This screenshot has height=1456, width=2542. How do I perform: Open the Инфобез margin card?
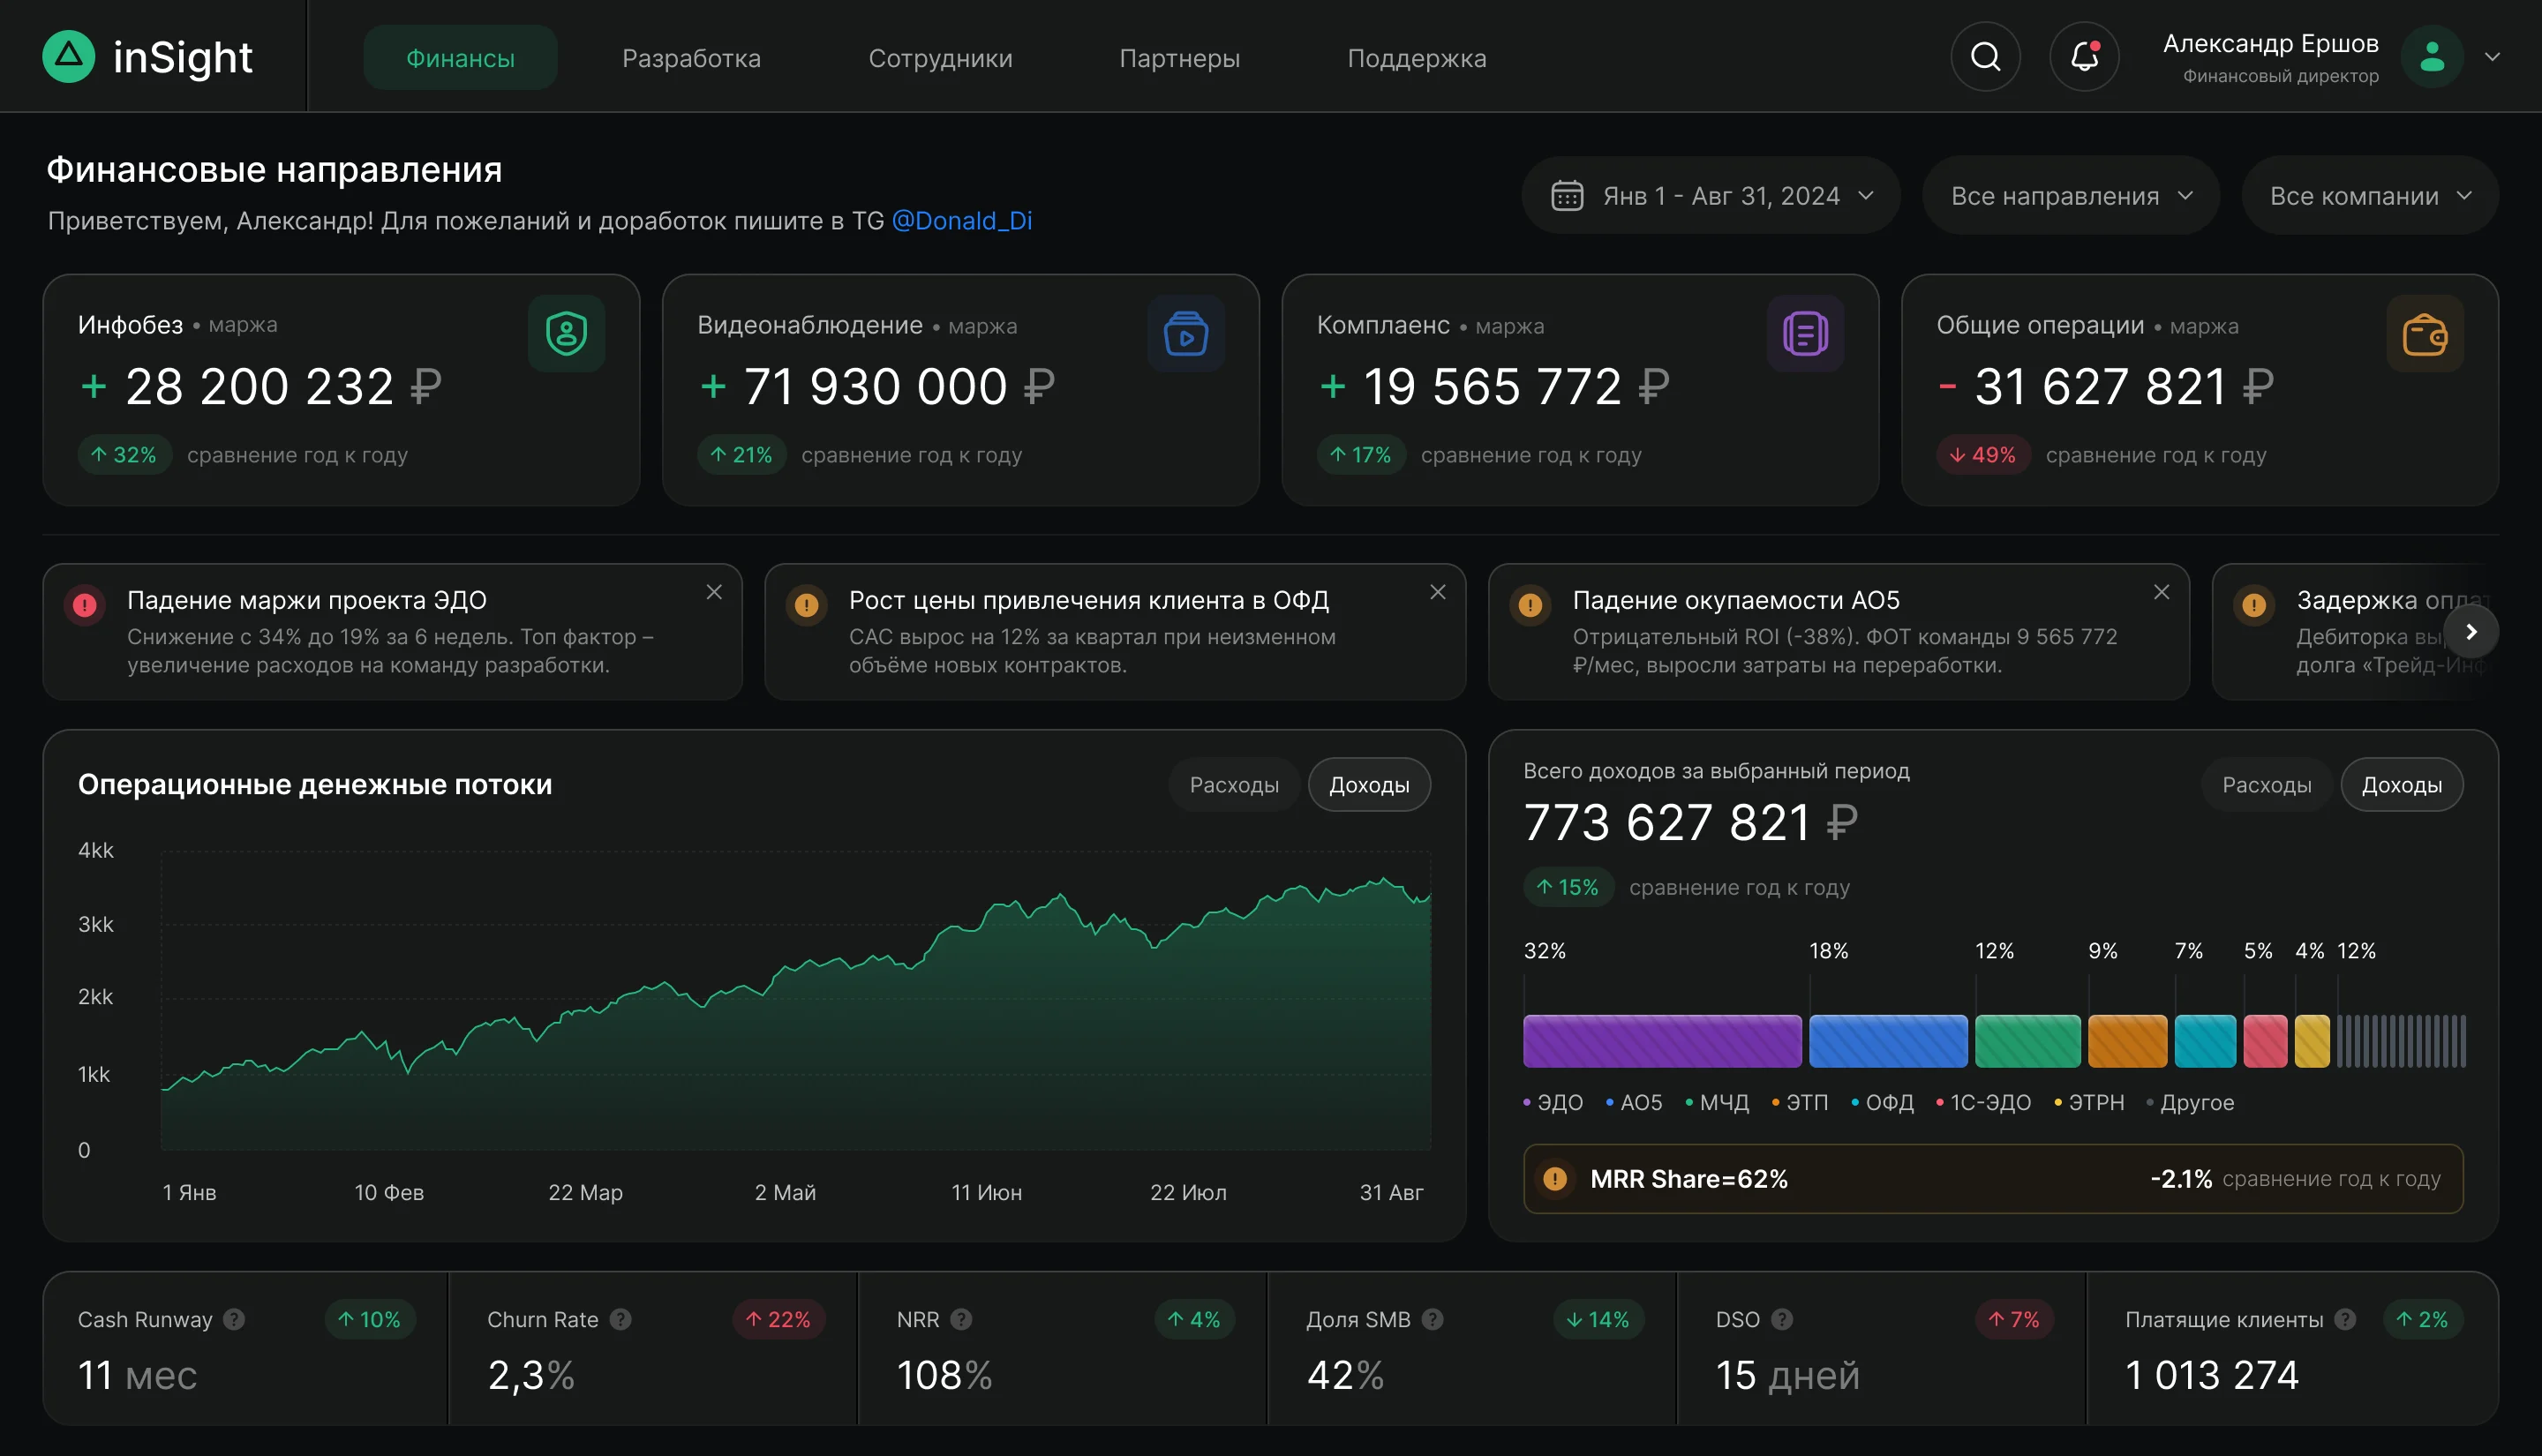pyautogui.click(x=341, y=390)
